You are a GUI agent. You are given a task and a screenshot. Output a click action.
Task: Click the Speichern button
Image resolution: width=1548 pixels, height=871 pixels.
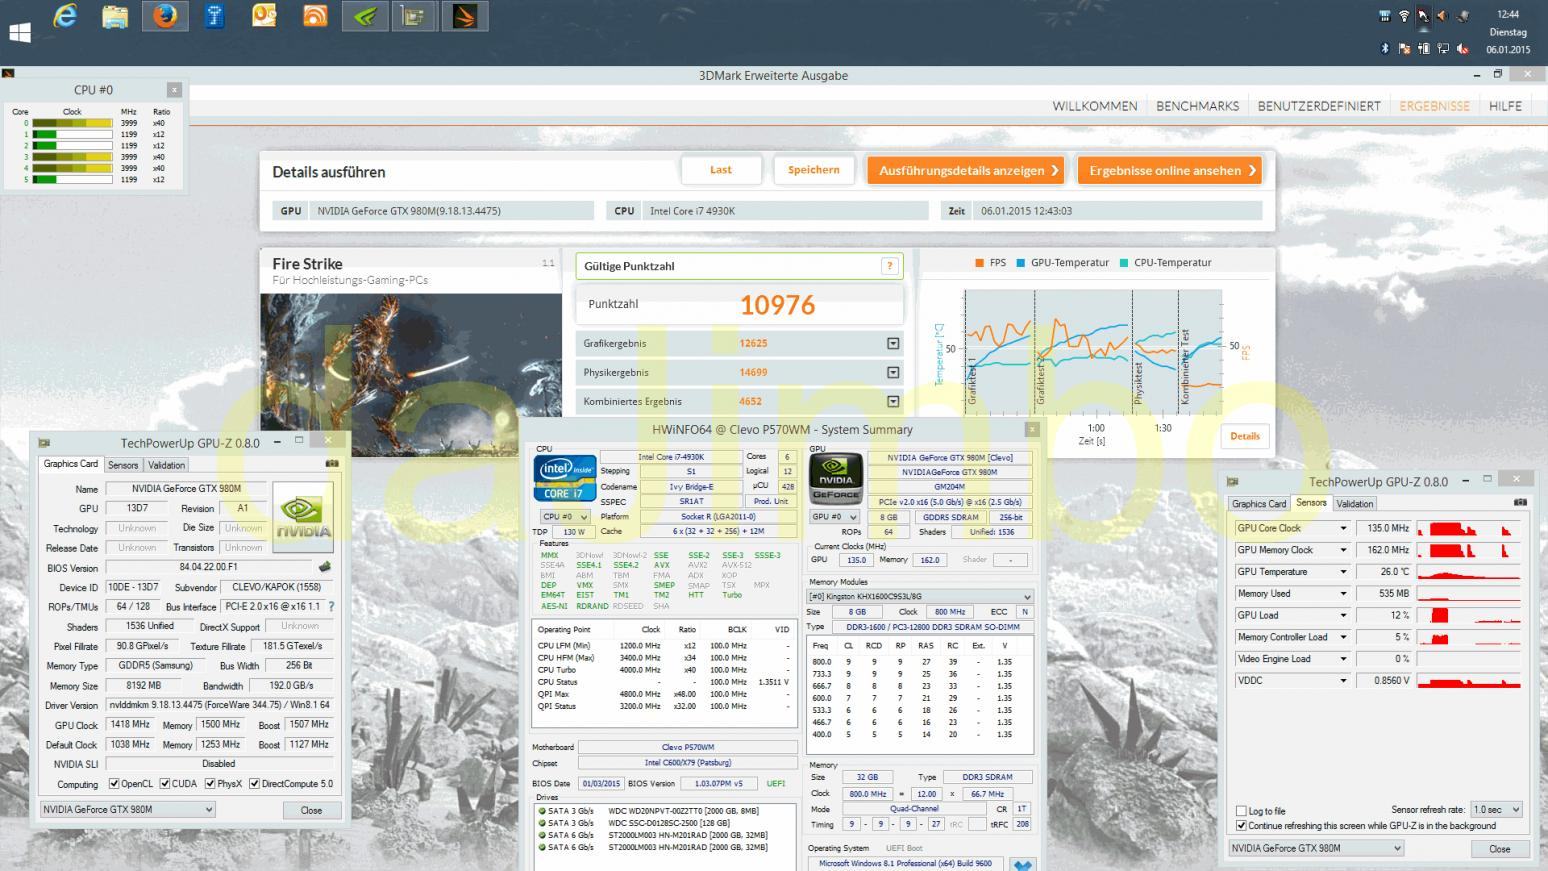[x=814, y=170]
